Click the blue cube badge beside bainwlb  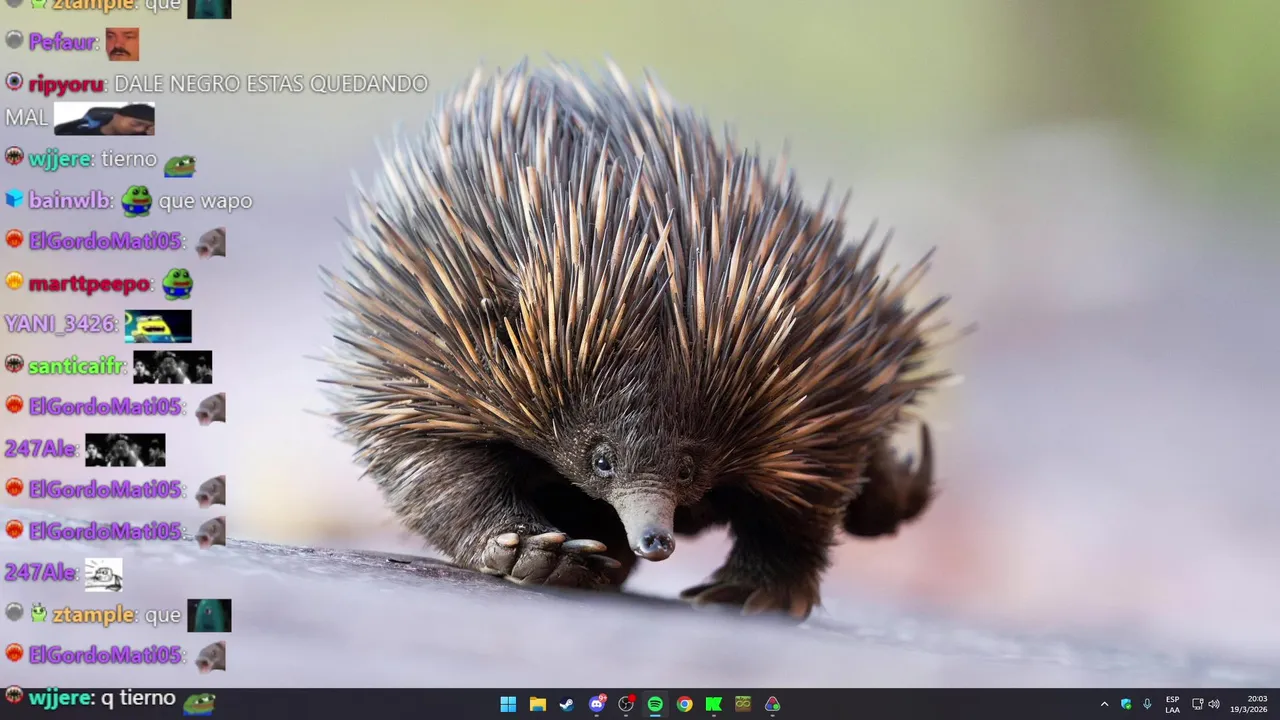[x=14, y=199]
